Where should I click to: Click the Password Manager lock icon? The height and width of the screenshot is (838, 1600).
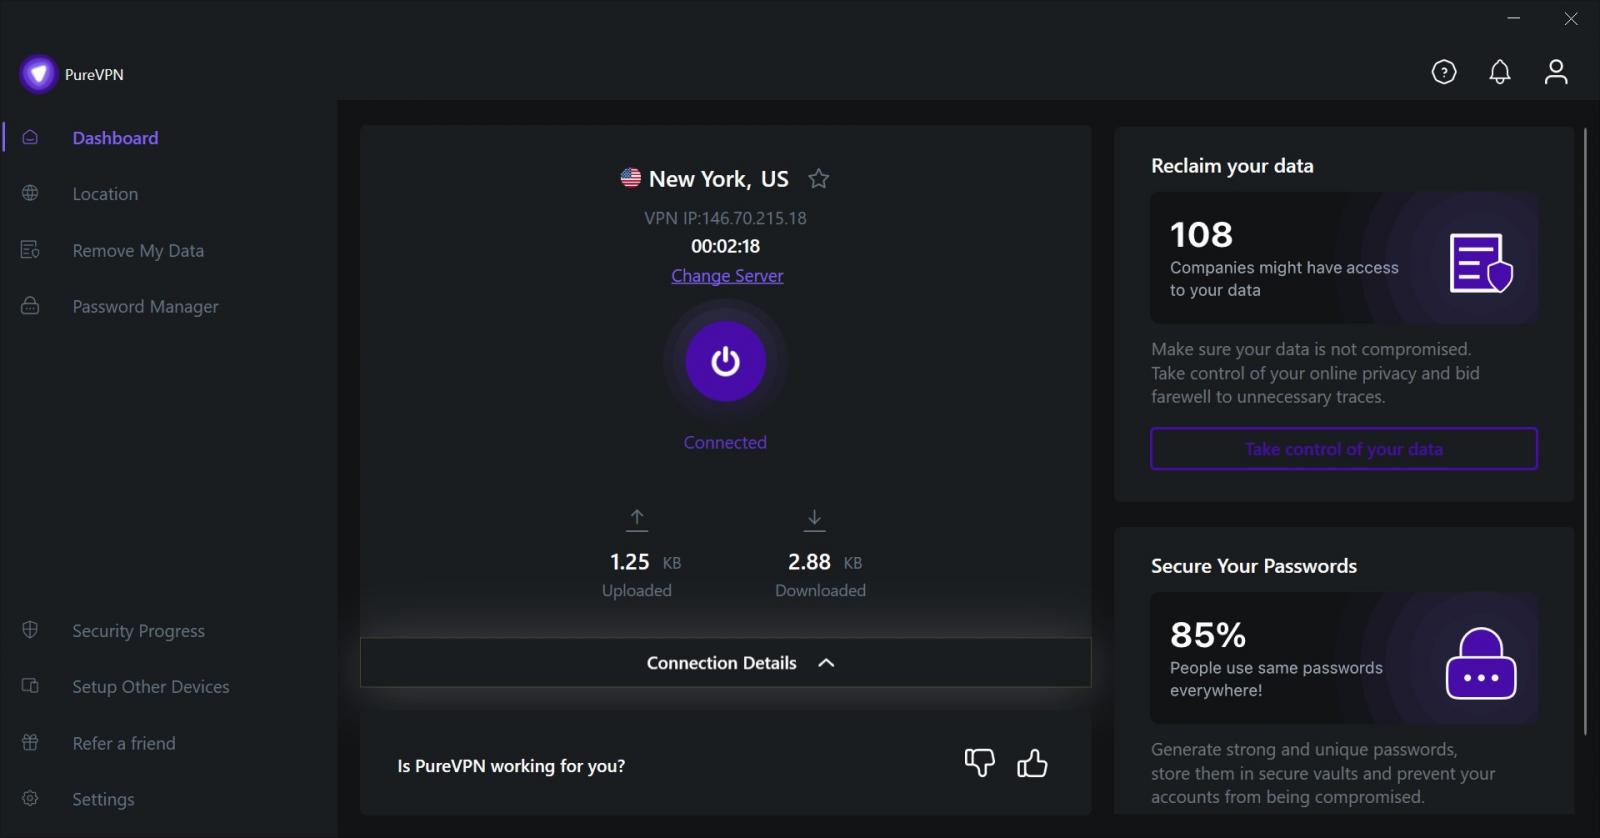(30, 306)
